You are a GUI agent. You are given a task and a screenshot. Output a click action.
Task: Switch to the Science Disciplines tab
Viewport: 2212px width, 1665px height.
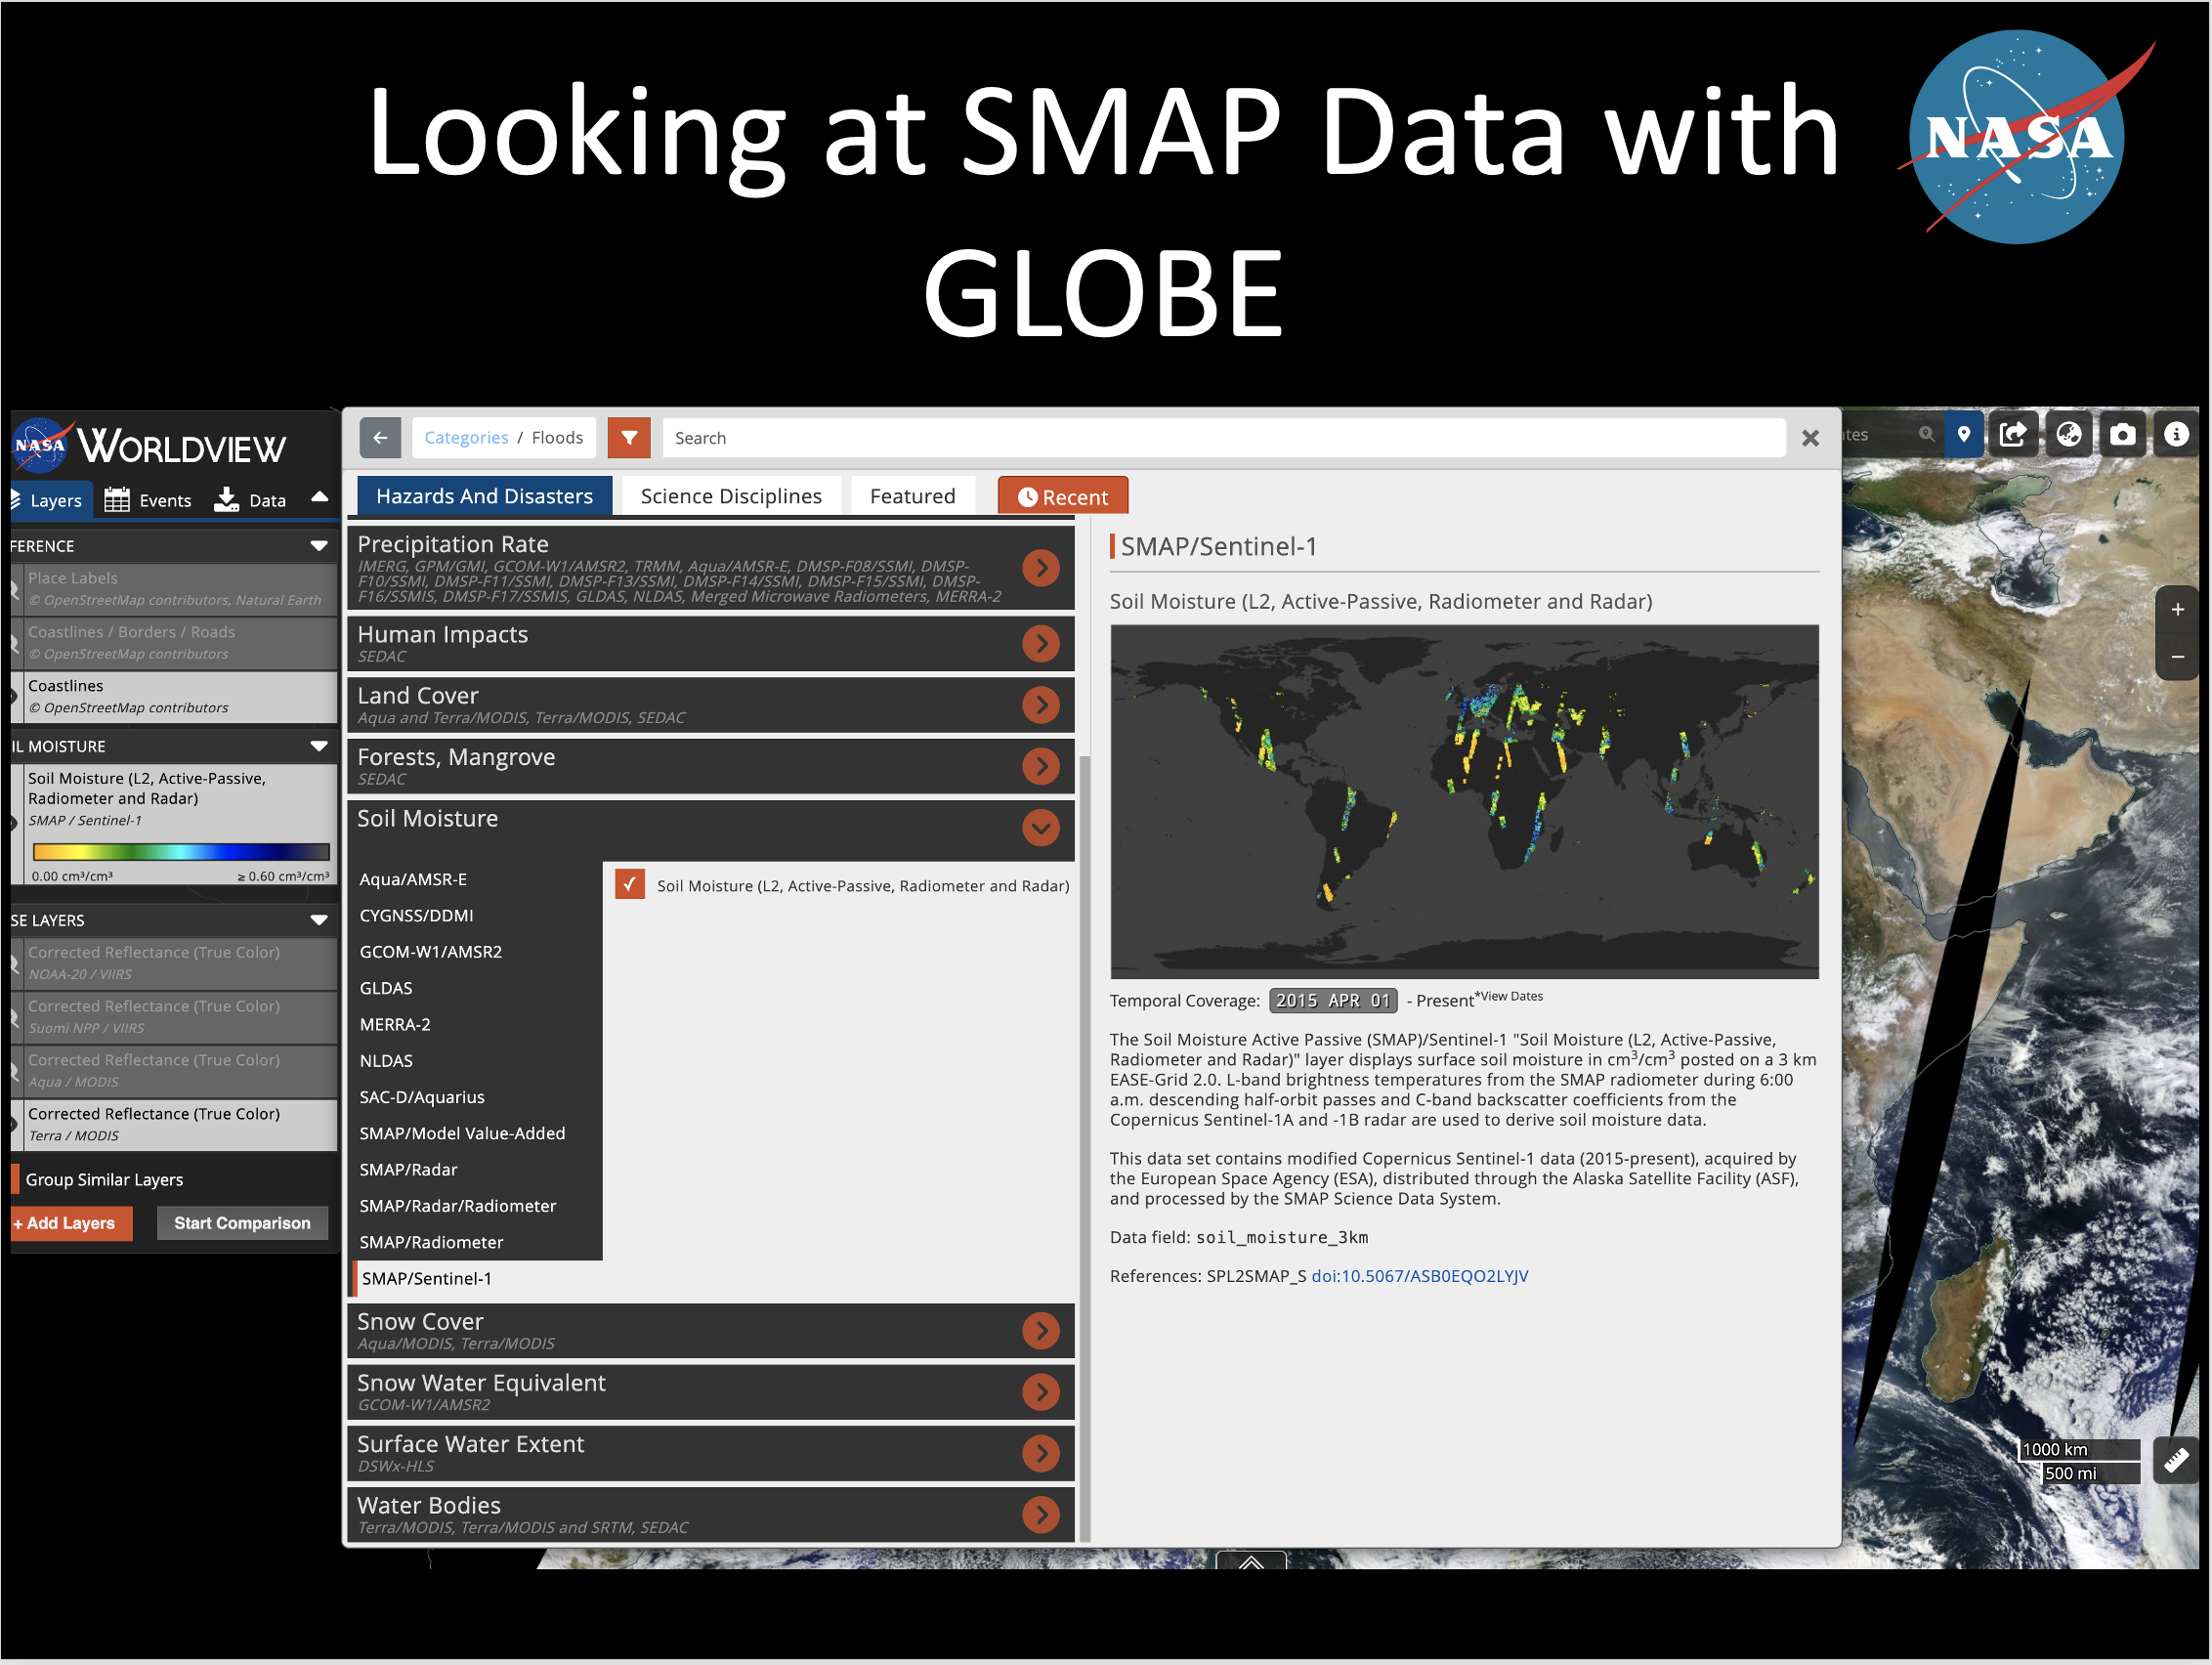tap(731, 495)
